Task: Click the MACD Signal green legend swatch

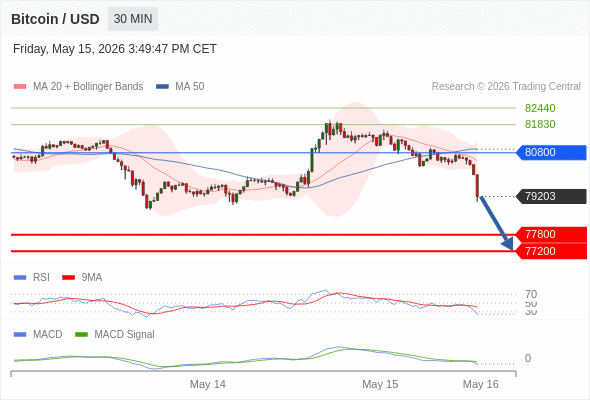Action: (x=81, y=335)
